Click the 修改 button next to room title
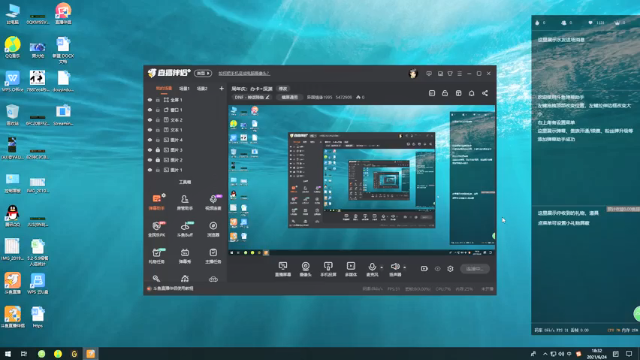Image resolution: width=640 pixels, height=360 pixels. point(283,89)
